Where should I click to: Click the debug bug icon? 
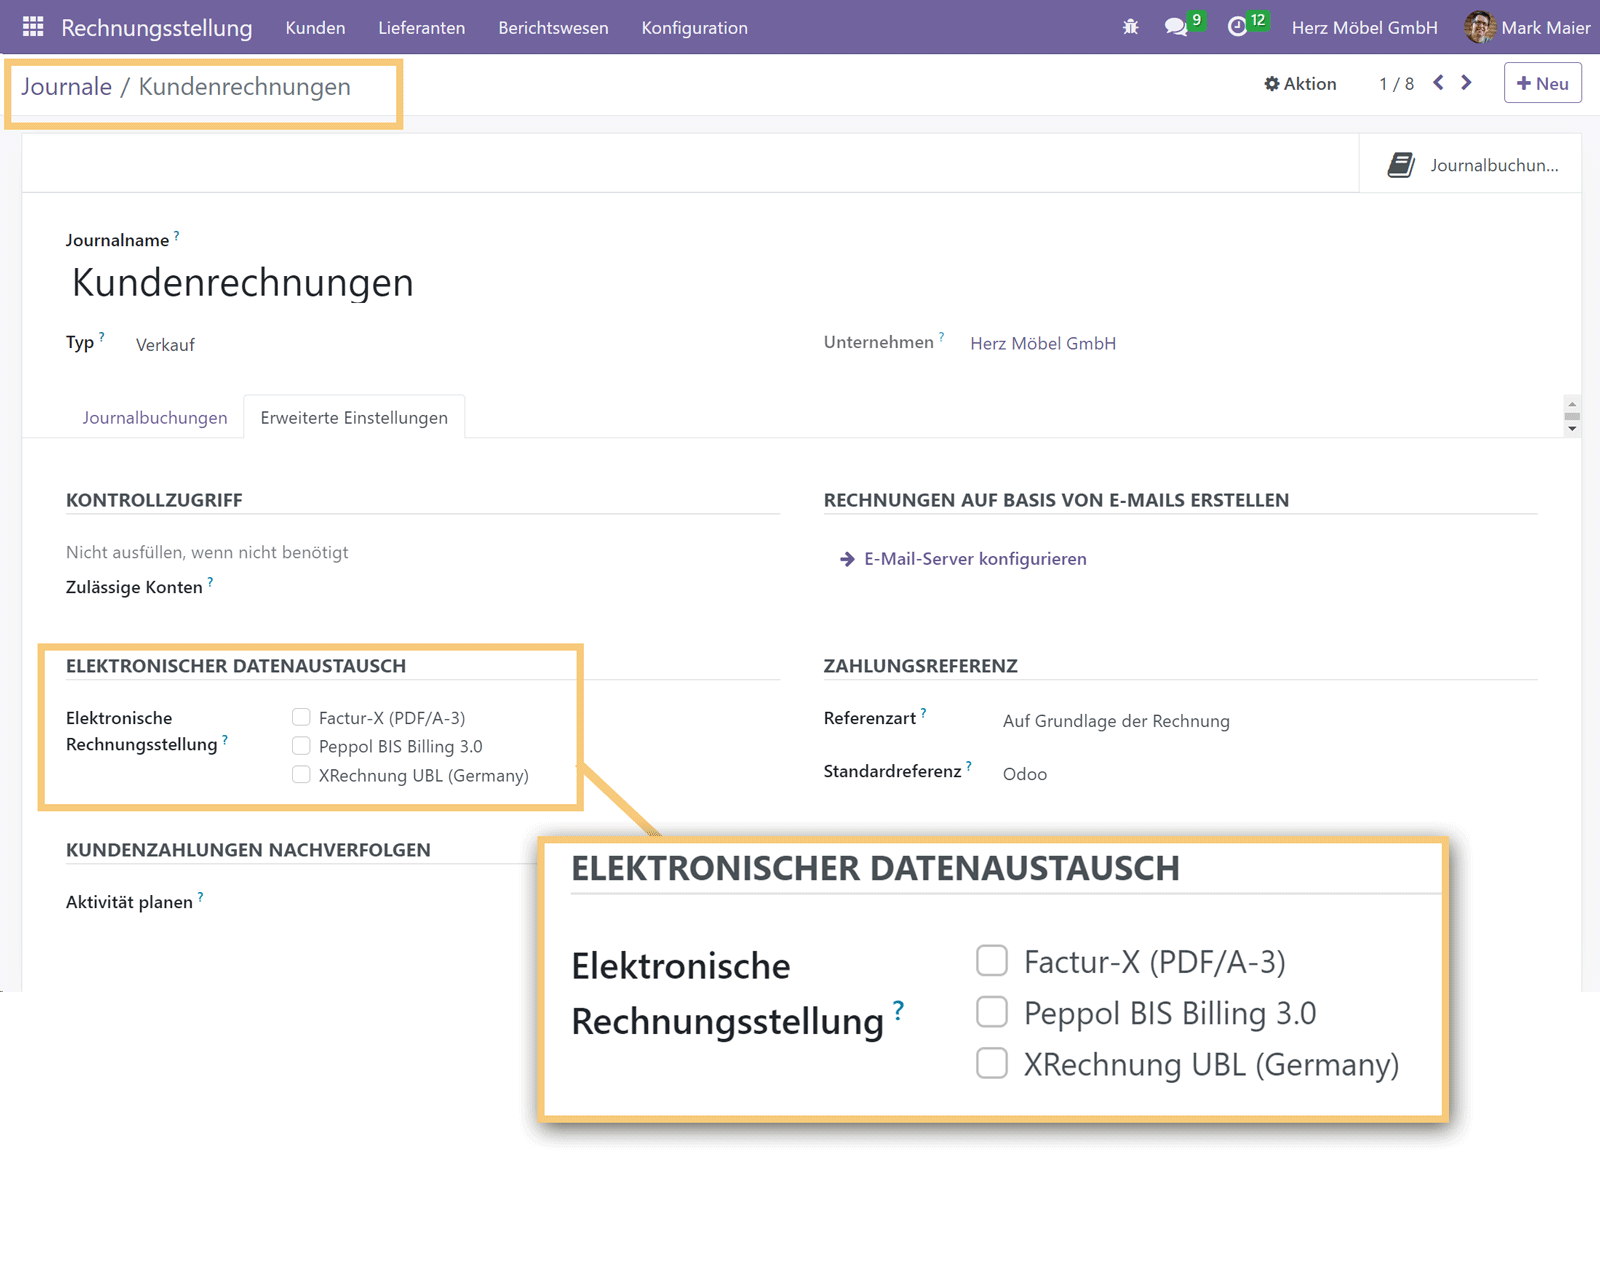(x=1130, y=27)
